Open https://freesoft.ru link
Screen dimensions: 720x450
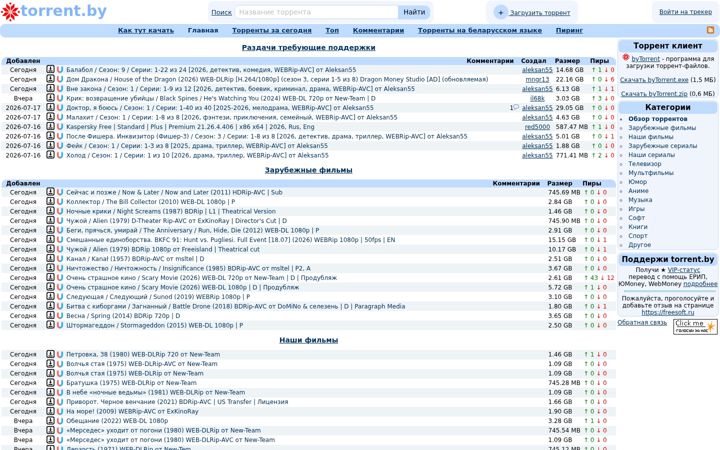[668, 312]
